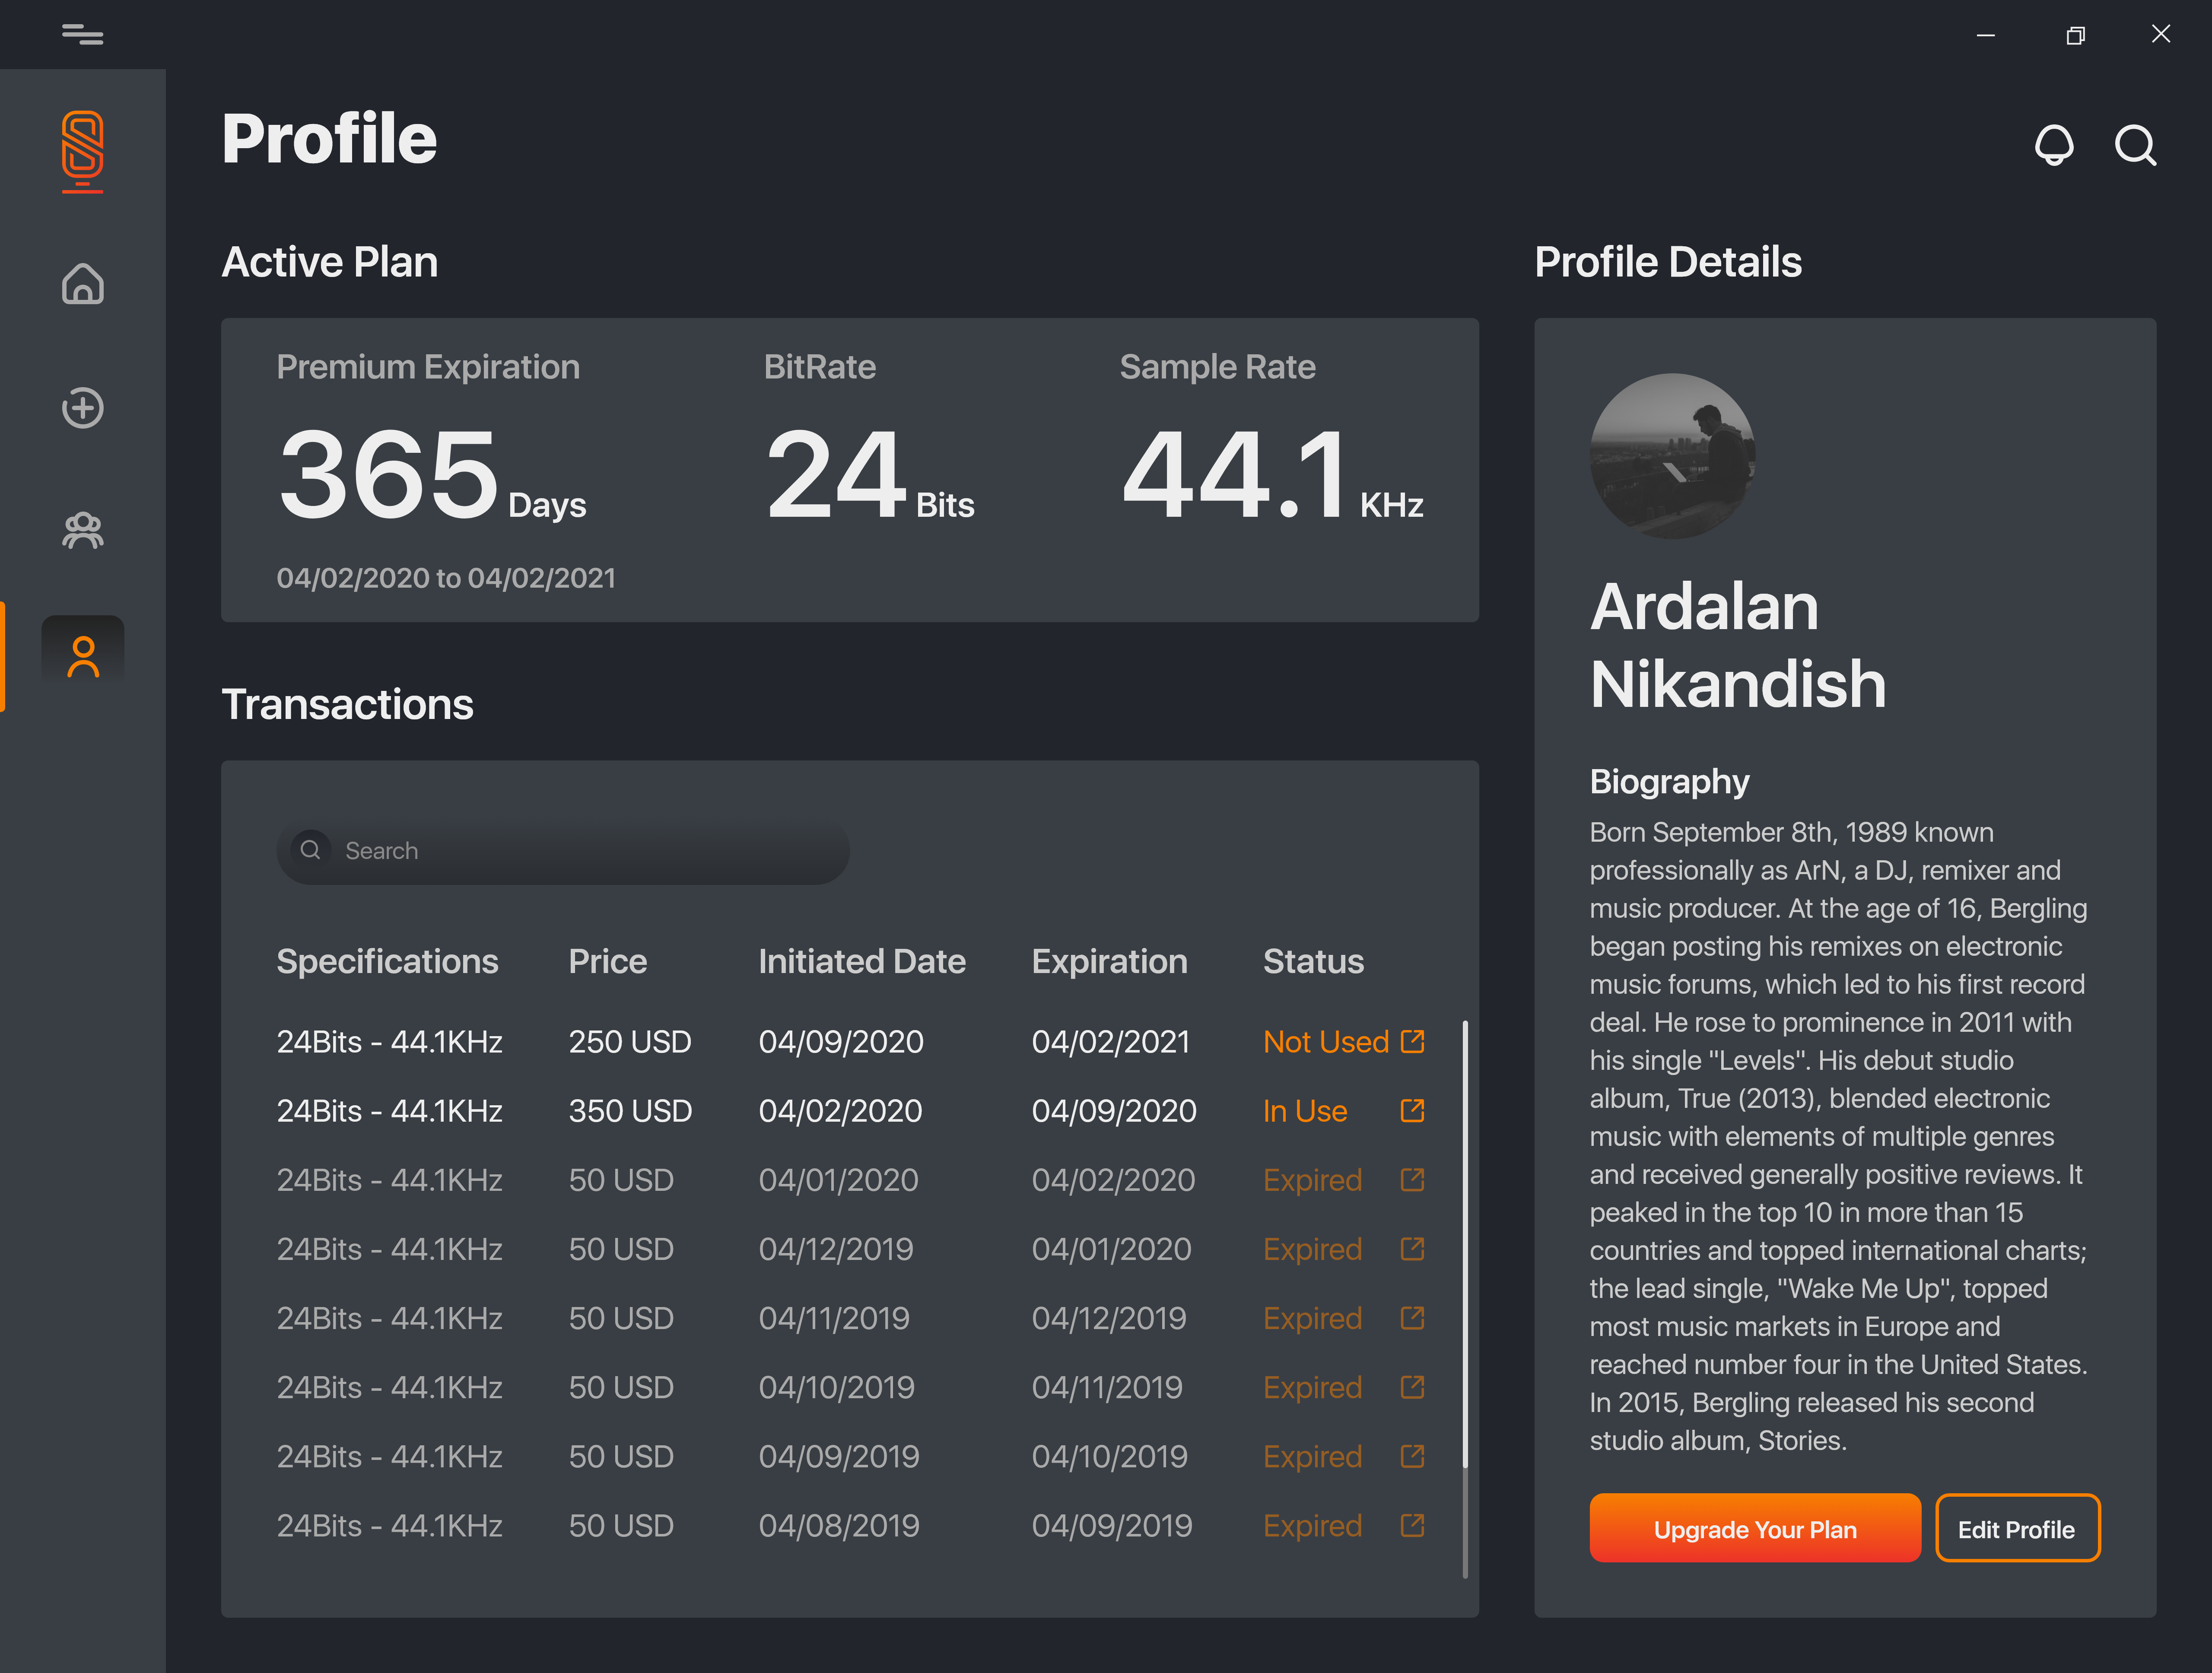Click the 365 Days premium expiration value

pyautogui.click(x=432, y=474)
